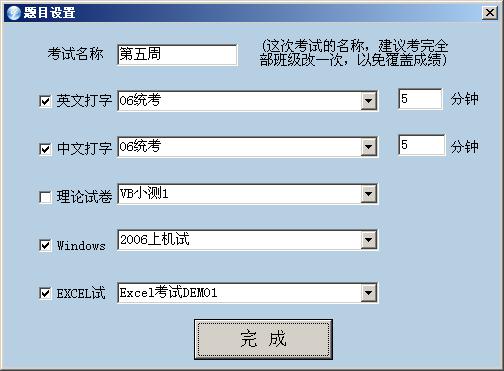
Task: Click the app icon in title bar
Action: (14, 13)
